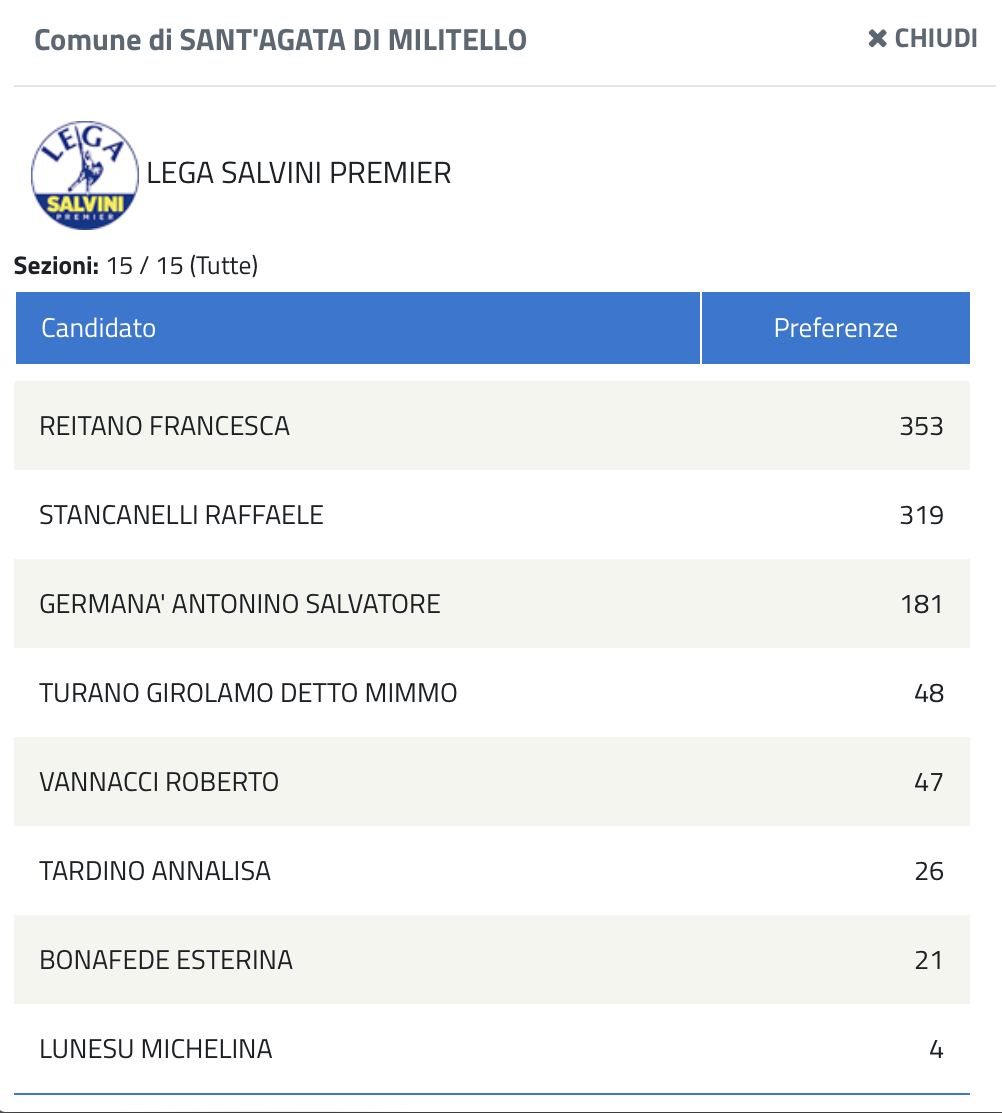Select LUNESU MICHELINA in the list
Screen dimensions: 1002x1113
156,1049
